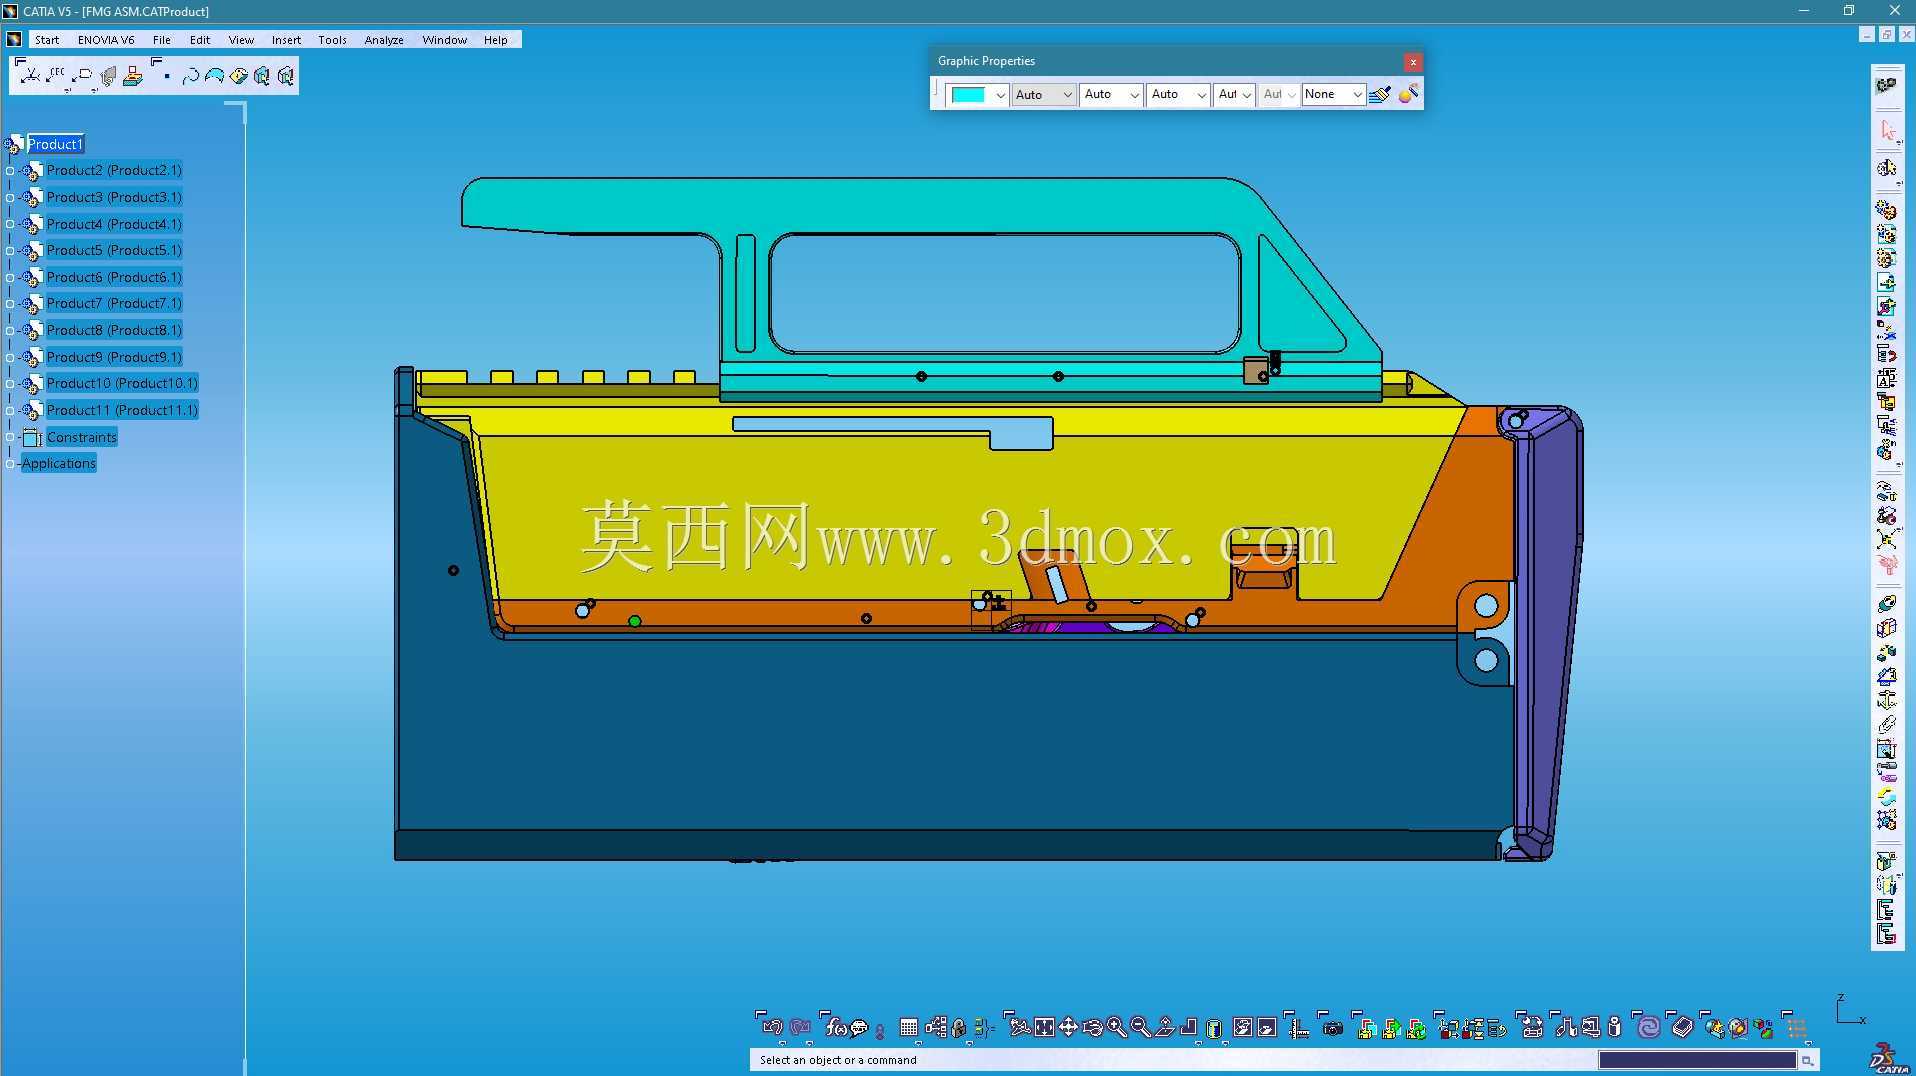Close the Graphic Properties toolbar
Image resolution: width=1916 pixels, height=1076 pixels.
pos(1413,62)
